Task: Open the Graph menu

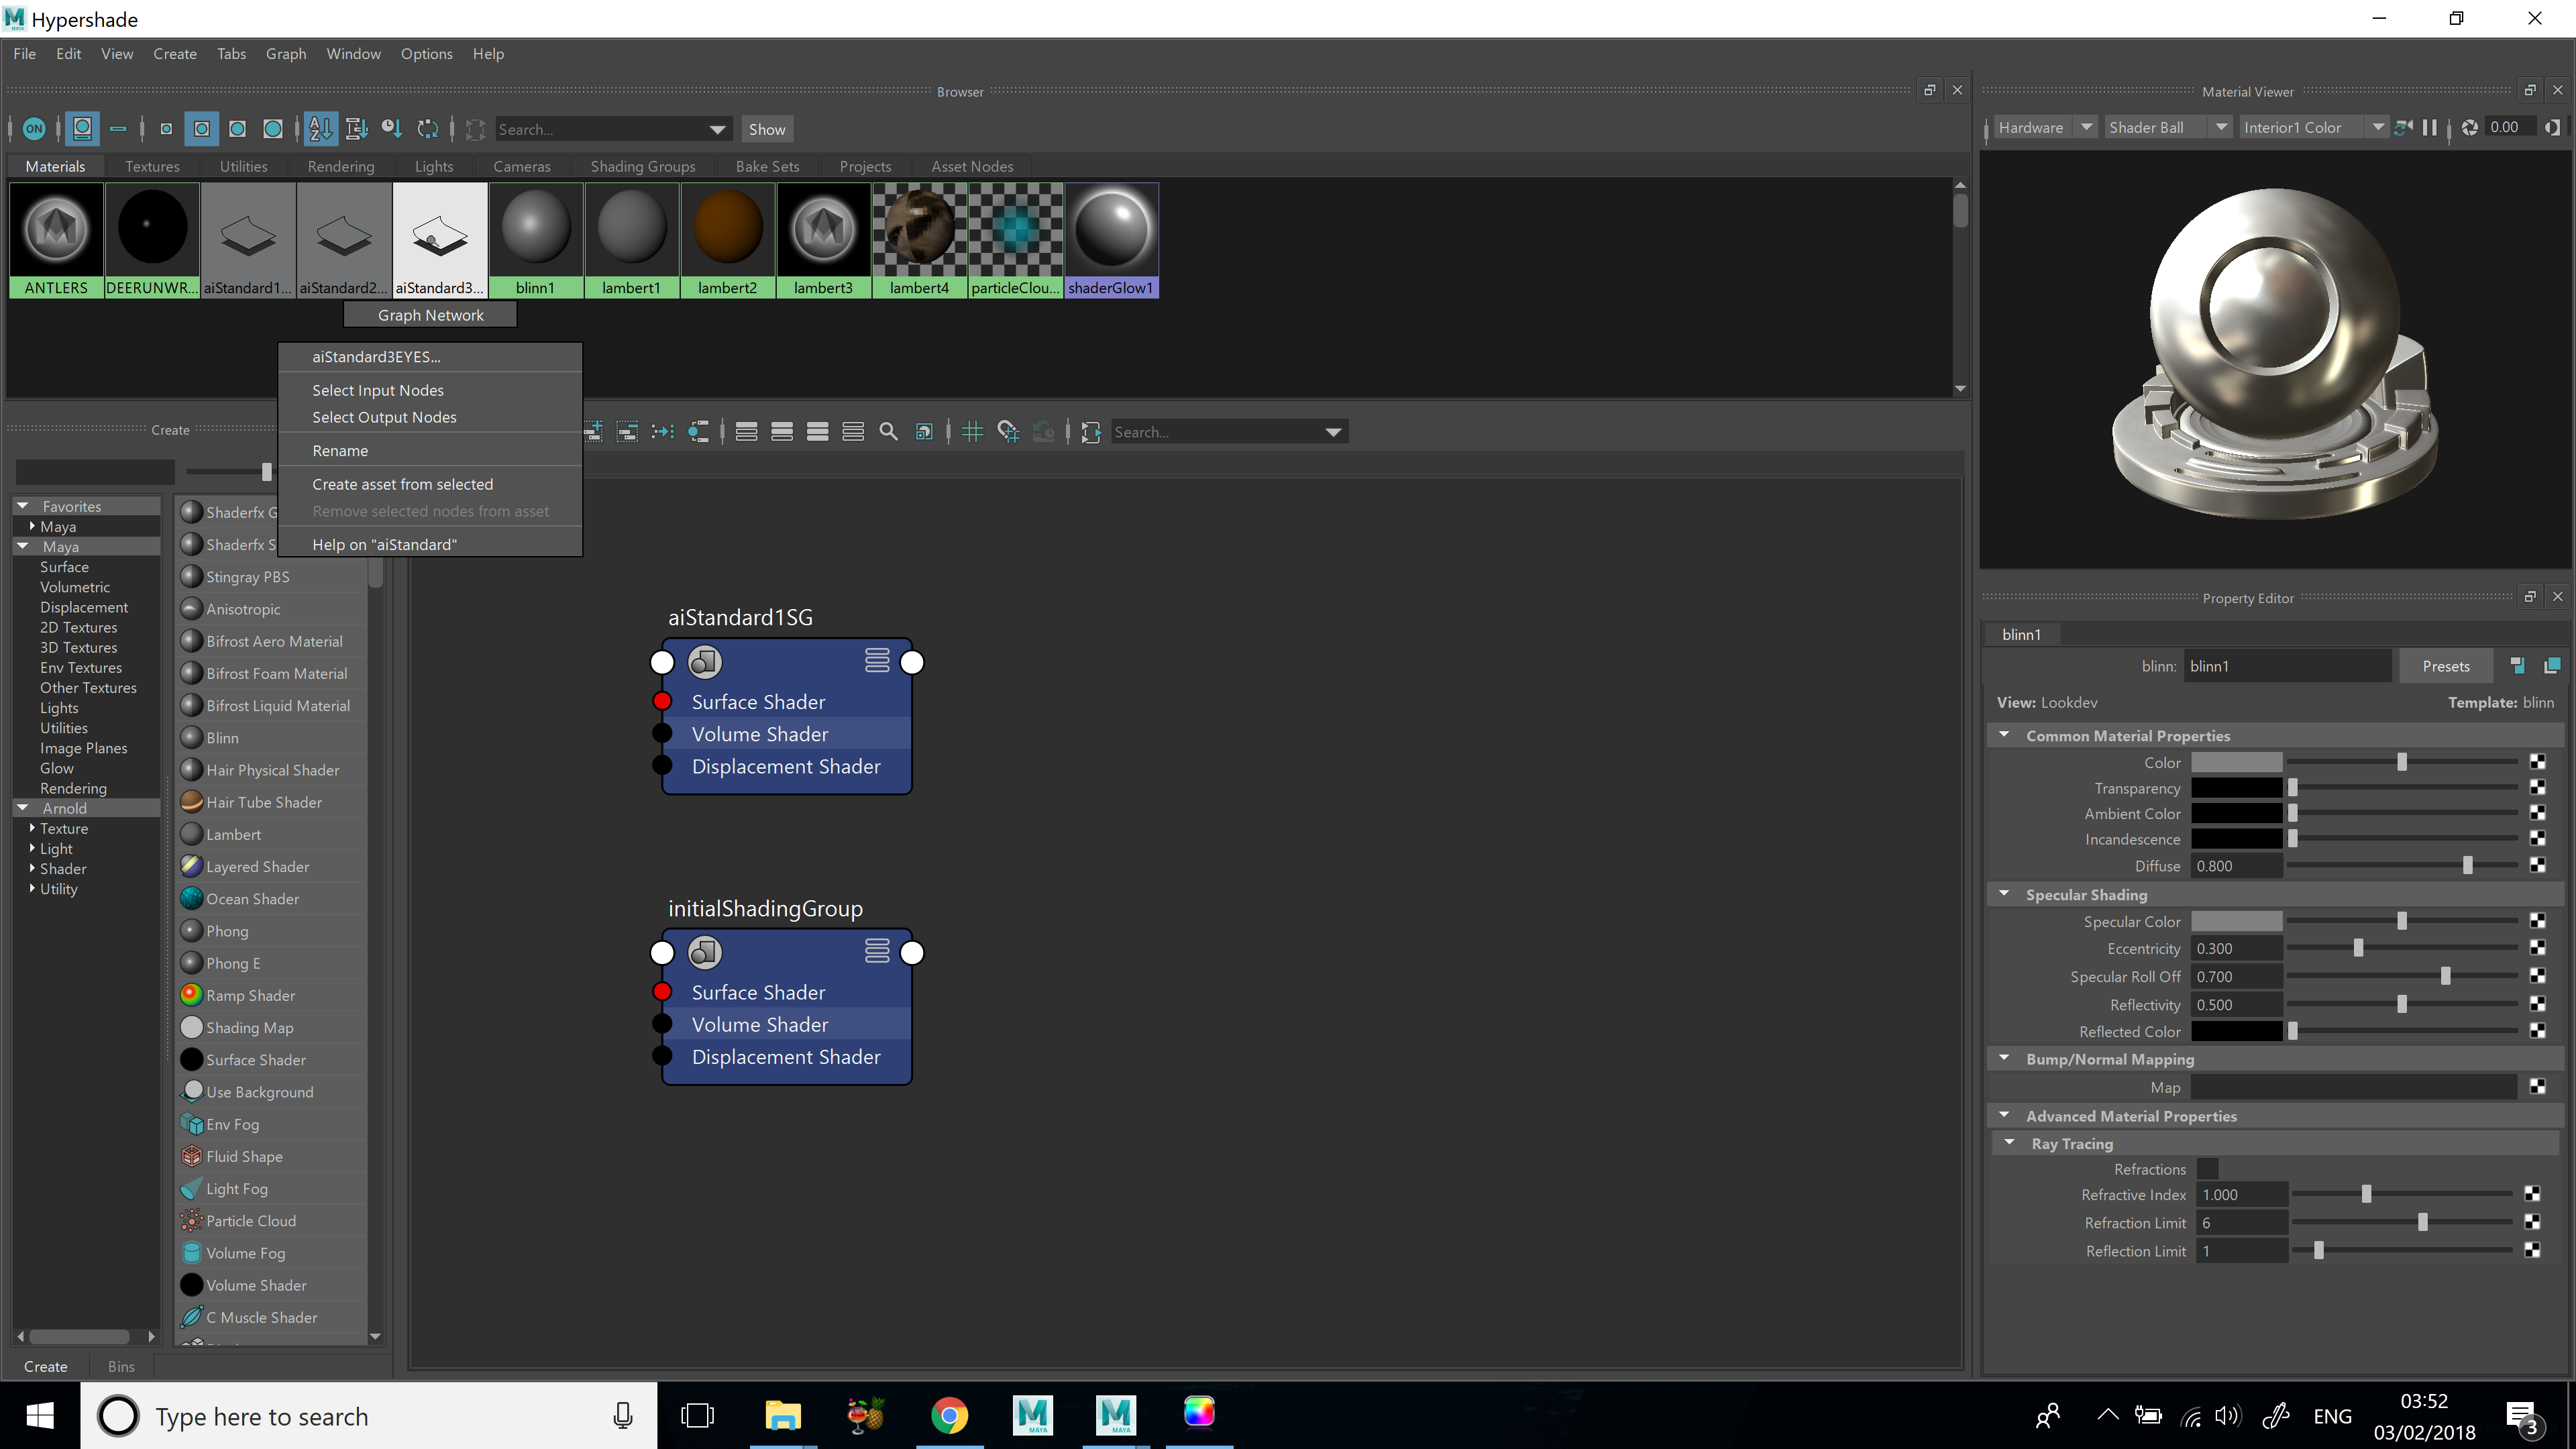Action: click(x=286, y=54)
